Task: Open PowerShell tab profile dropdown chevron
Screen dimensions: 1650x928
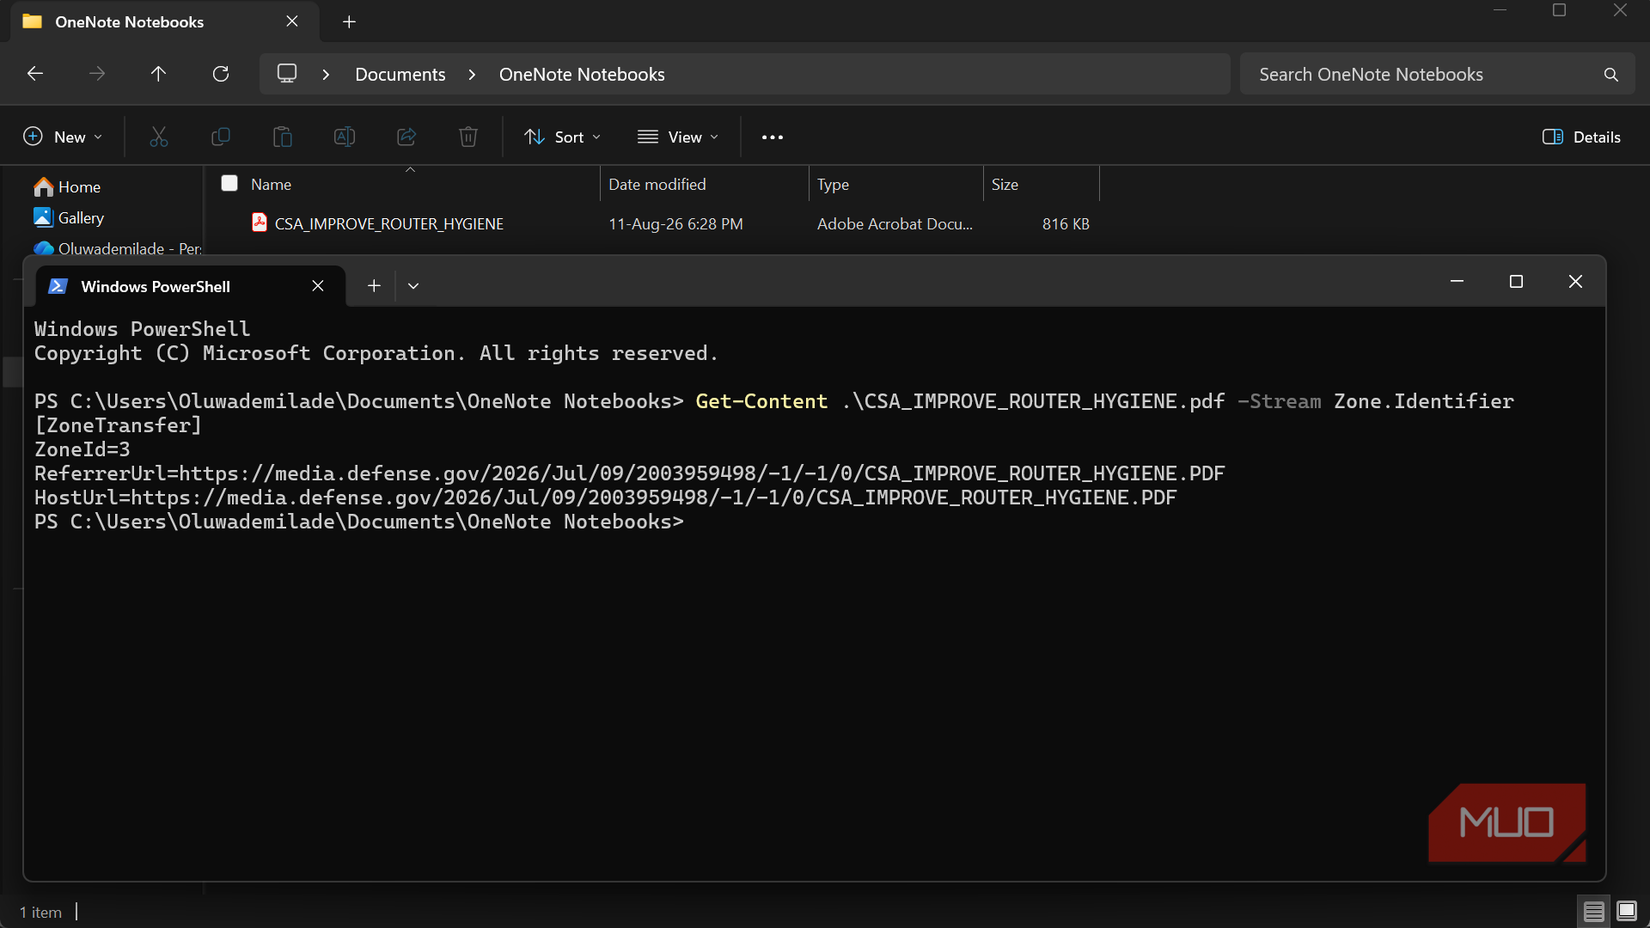Action: click(413, 286)
